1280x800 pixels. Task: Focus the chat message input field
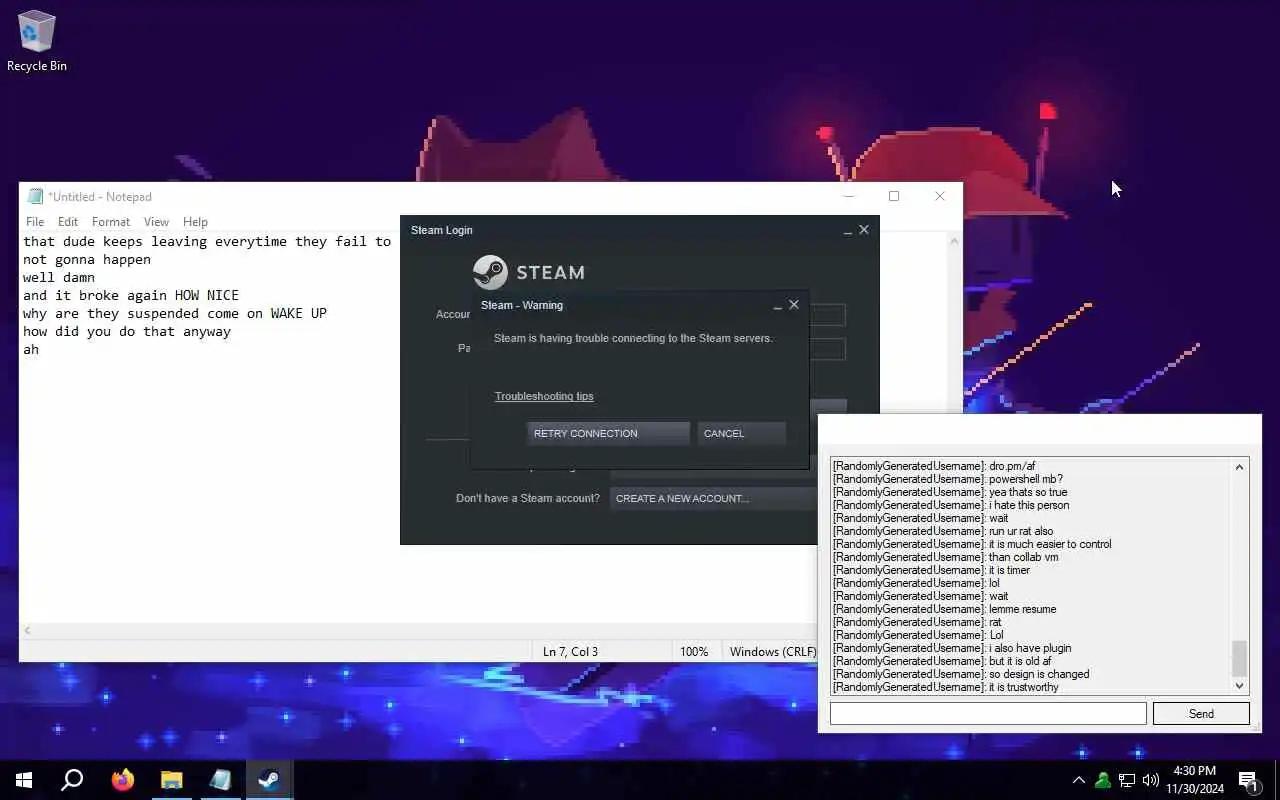point(988,713)
